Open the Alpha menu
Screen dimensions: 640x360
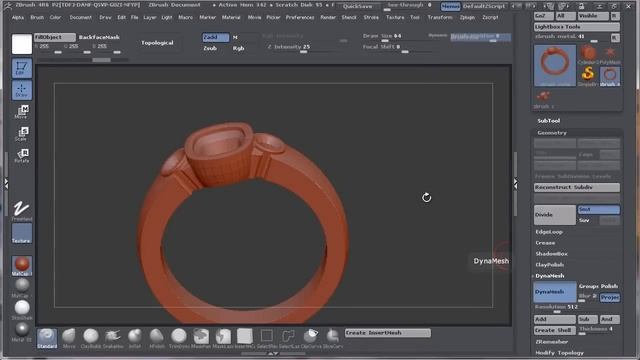pyautogui.click(x=18, y=18)
